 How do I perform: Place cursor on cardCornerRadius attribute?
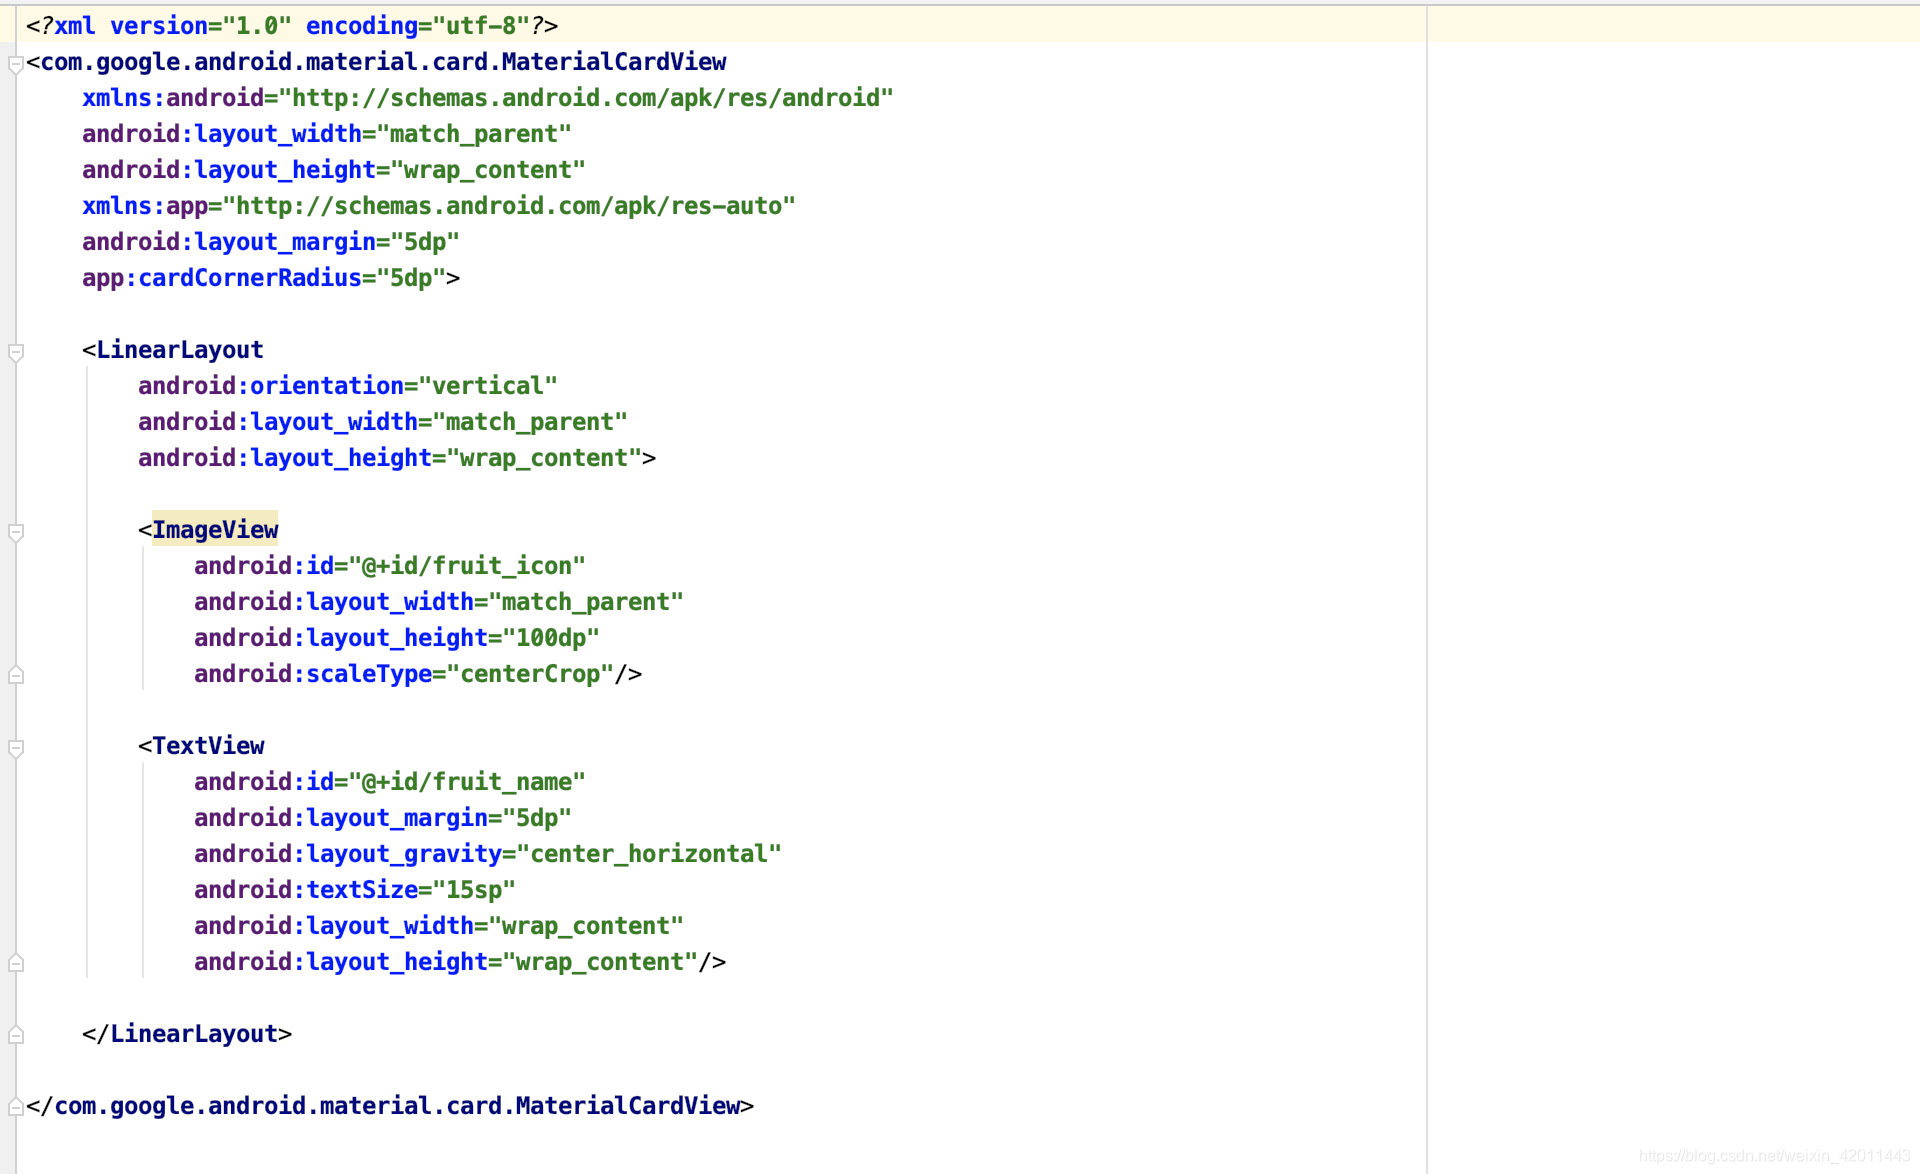point(249,278)
